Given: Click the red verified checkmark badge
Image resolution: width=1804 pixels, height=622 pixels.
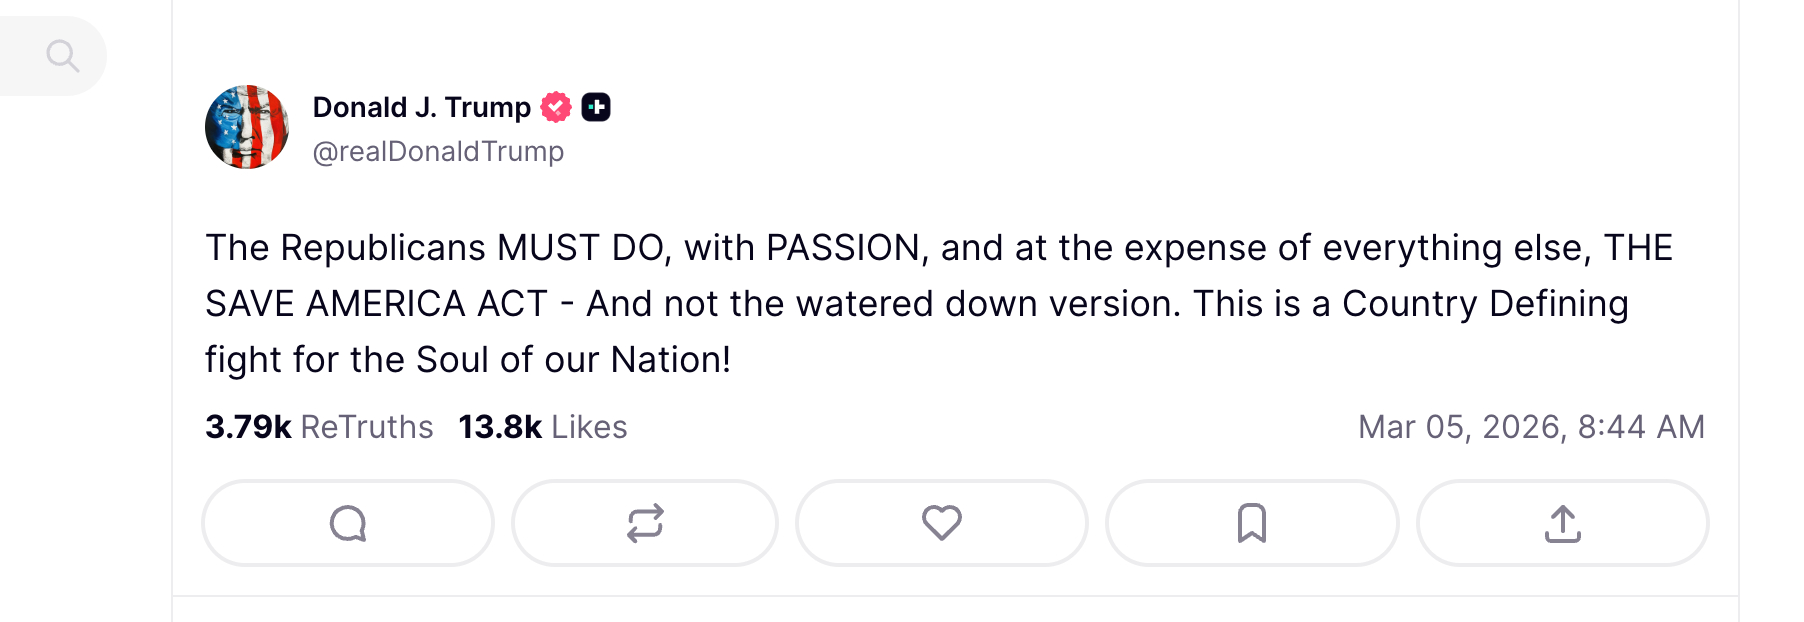Looking at the screenshot, I should 556,107.
